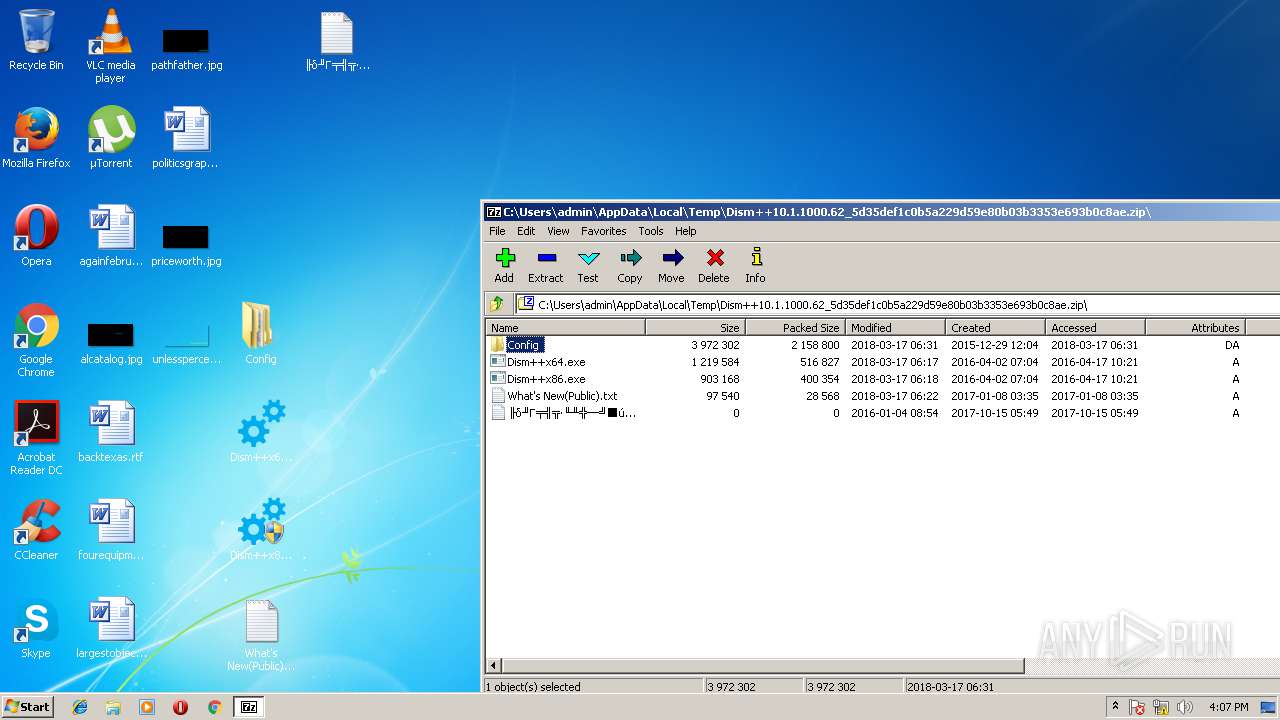1280x720 pixels.
Task: Select µTorrent desktop shortcut
Action: [x=110, y=138]
